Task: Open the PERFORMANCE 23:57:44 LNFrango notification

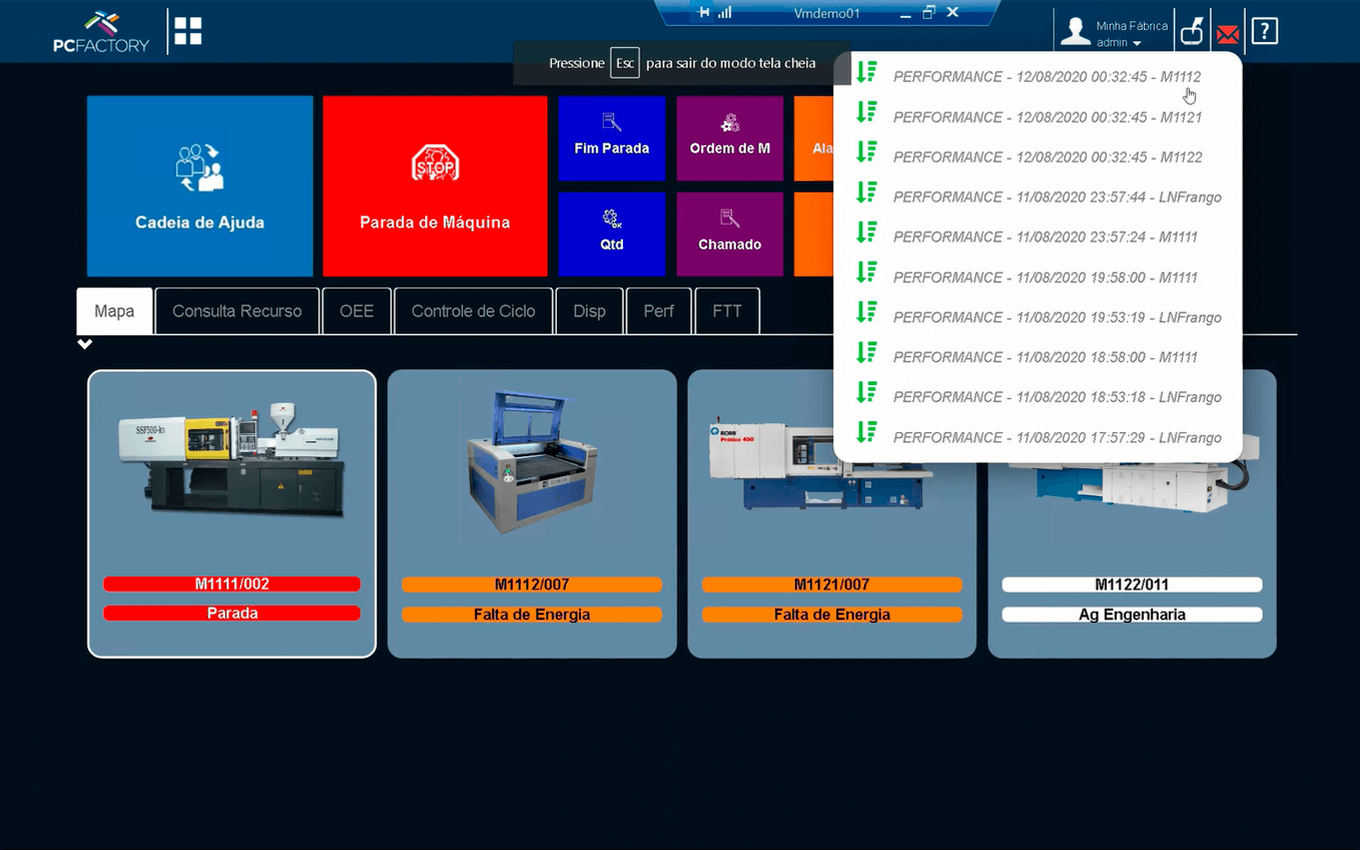Action: pos(1056,197)
